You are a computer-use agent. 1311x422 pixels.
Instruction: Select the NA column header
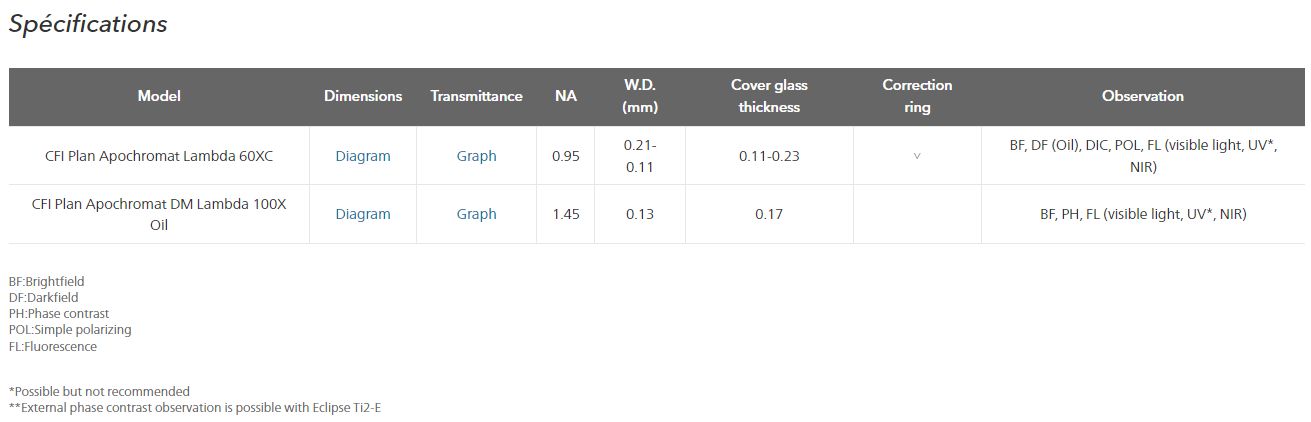566,96
